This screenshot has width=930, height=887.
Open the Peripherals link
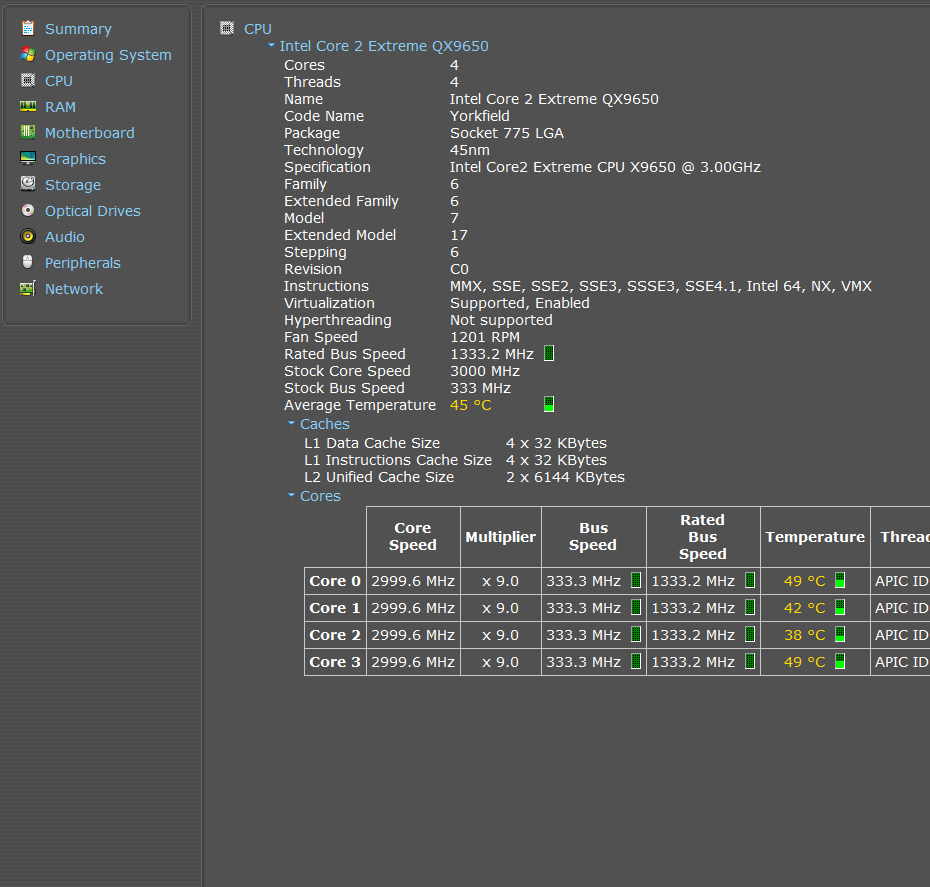[82, 263]
